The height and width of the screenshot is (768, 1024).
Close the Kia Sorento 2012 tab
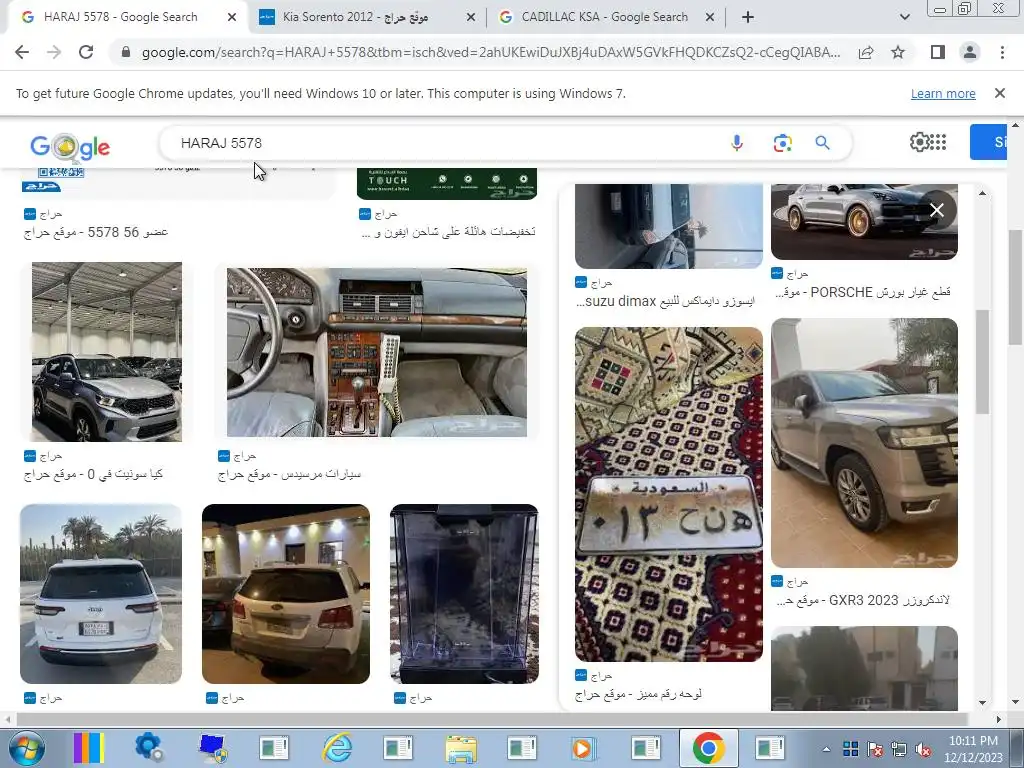coord(470,18)
